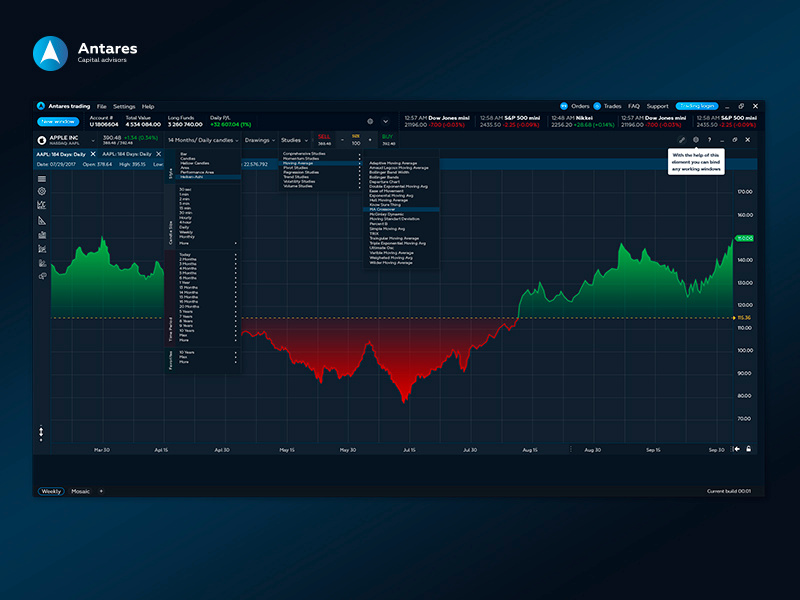Select MA Crossover study
Image resolution: width=800 pixels, height=600 pixels.
point(401,210)
